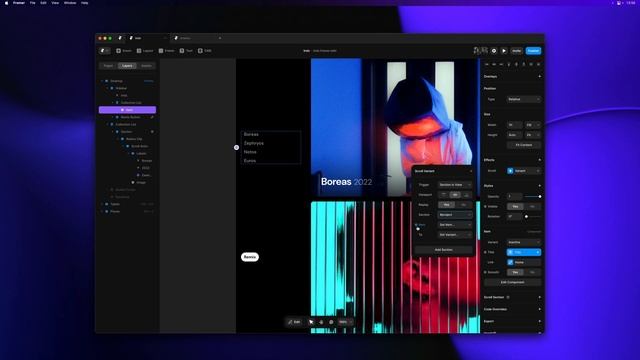
Task: Select the Image layer in tree
Action: pos(141,182)
